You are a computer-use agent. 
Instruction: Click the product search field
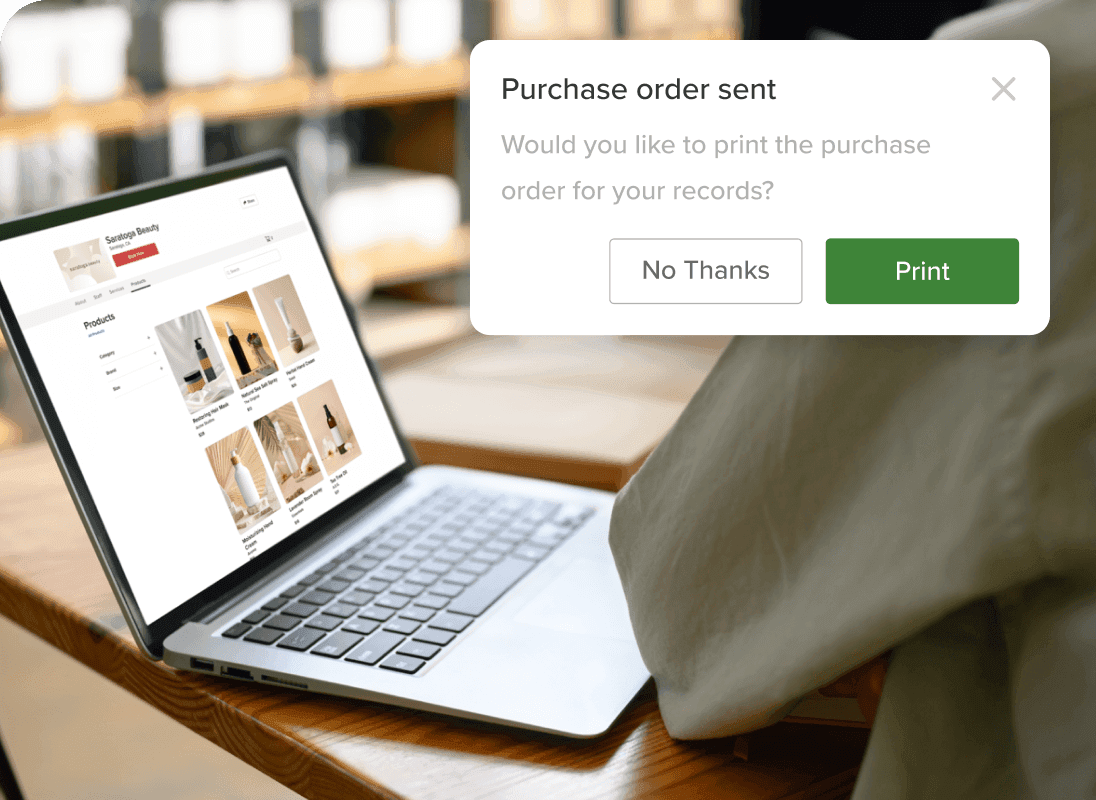[252, 264]
